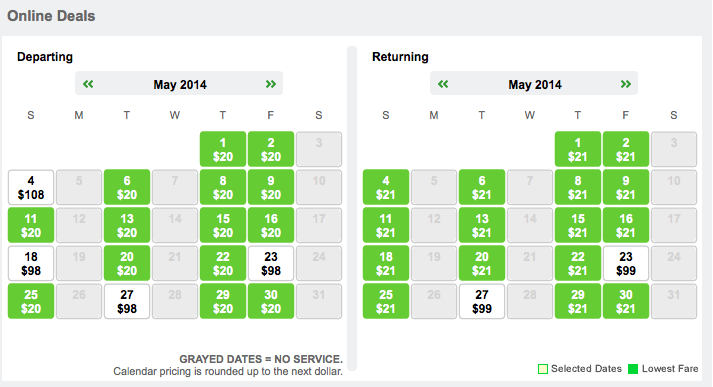713x387 pixels.
Task: Go to next month in Departing calendar
Action: click(271, 84)
